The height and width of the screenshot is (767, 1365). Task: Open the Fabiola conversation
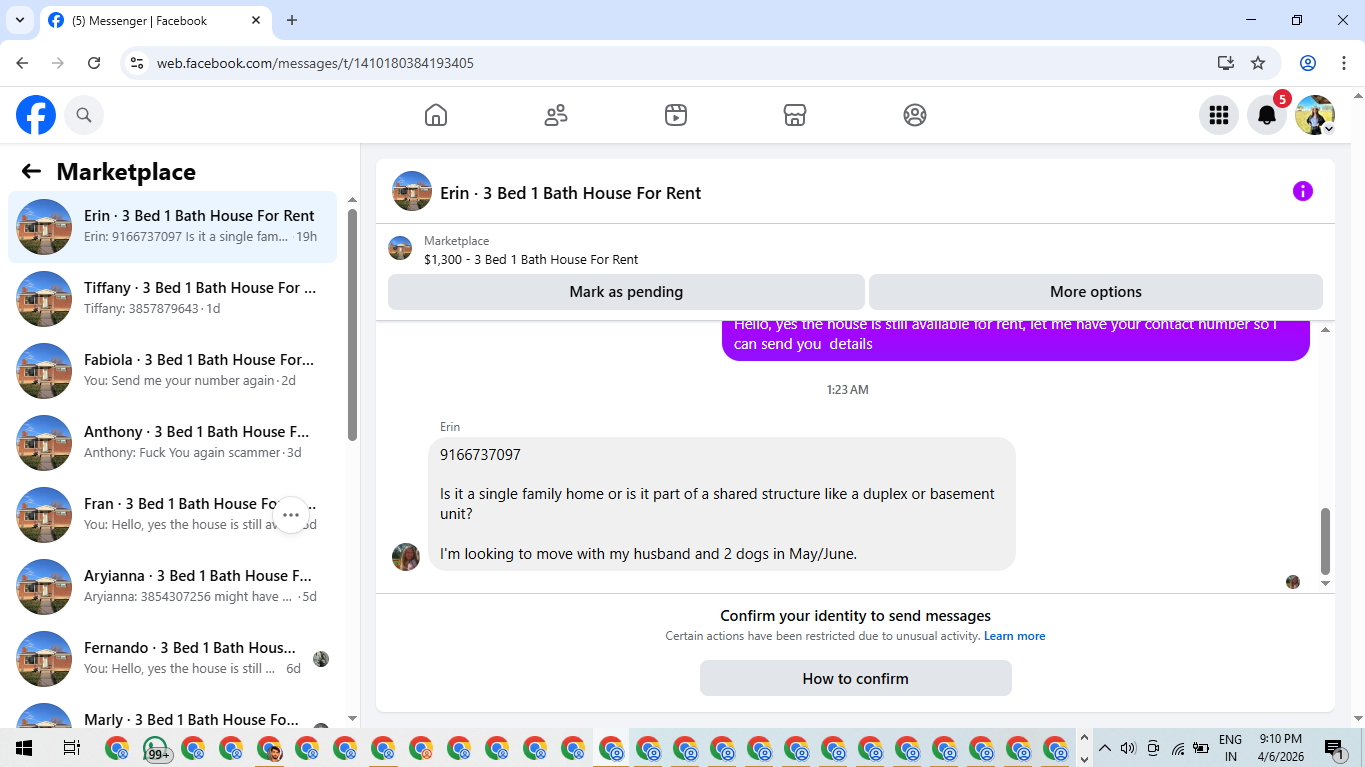(173, 371)
